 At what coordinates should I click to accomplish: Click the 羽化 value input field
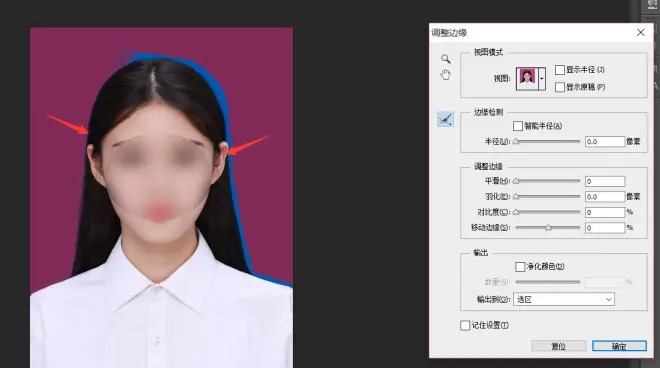pyautogui.click(x=605, y=197)
